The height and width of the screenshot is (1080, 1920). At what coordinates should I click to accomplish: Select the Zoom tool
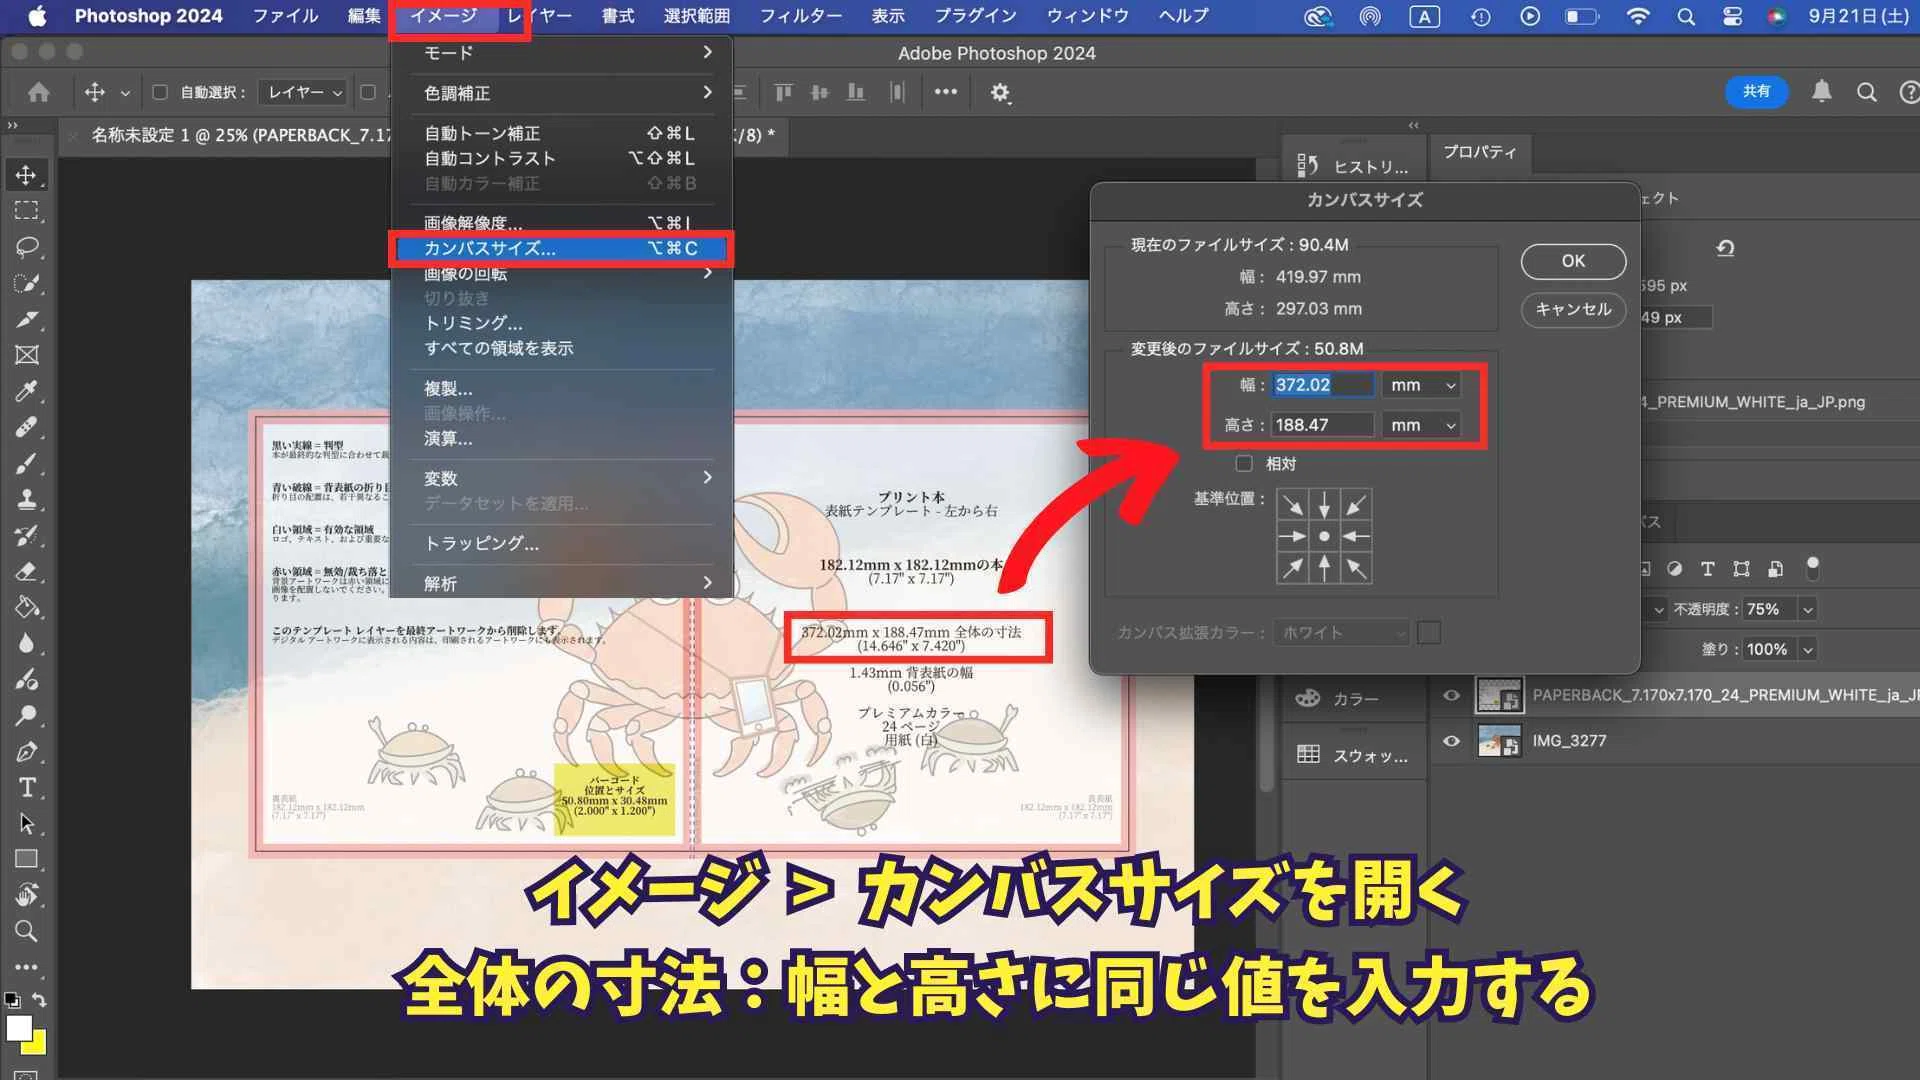[26, 931]
